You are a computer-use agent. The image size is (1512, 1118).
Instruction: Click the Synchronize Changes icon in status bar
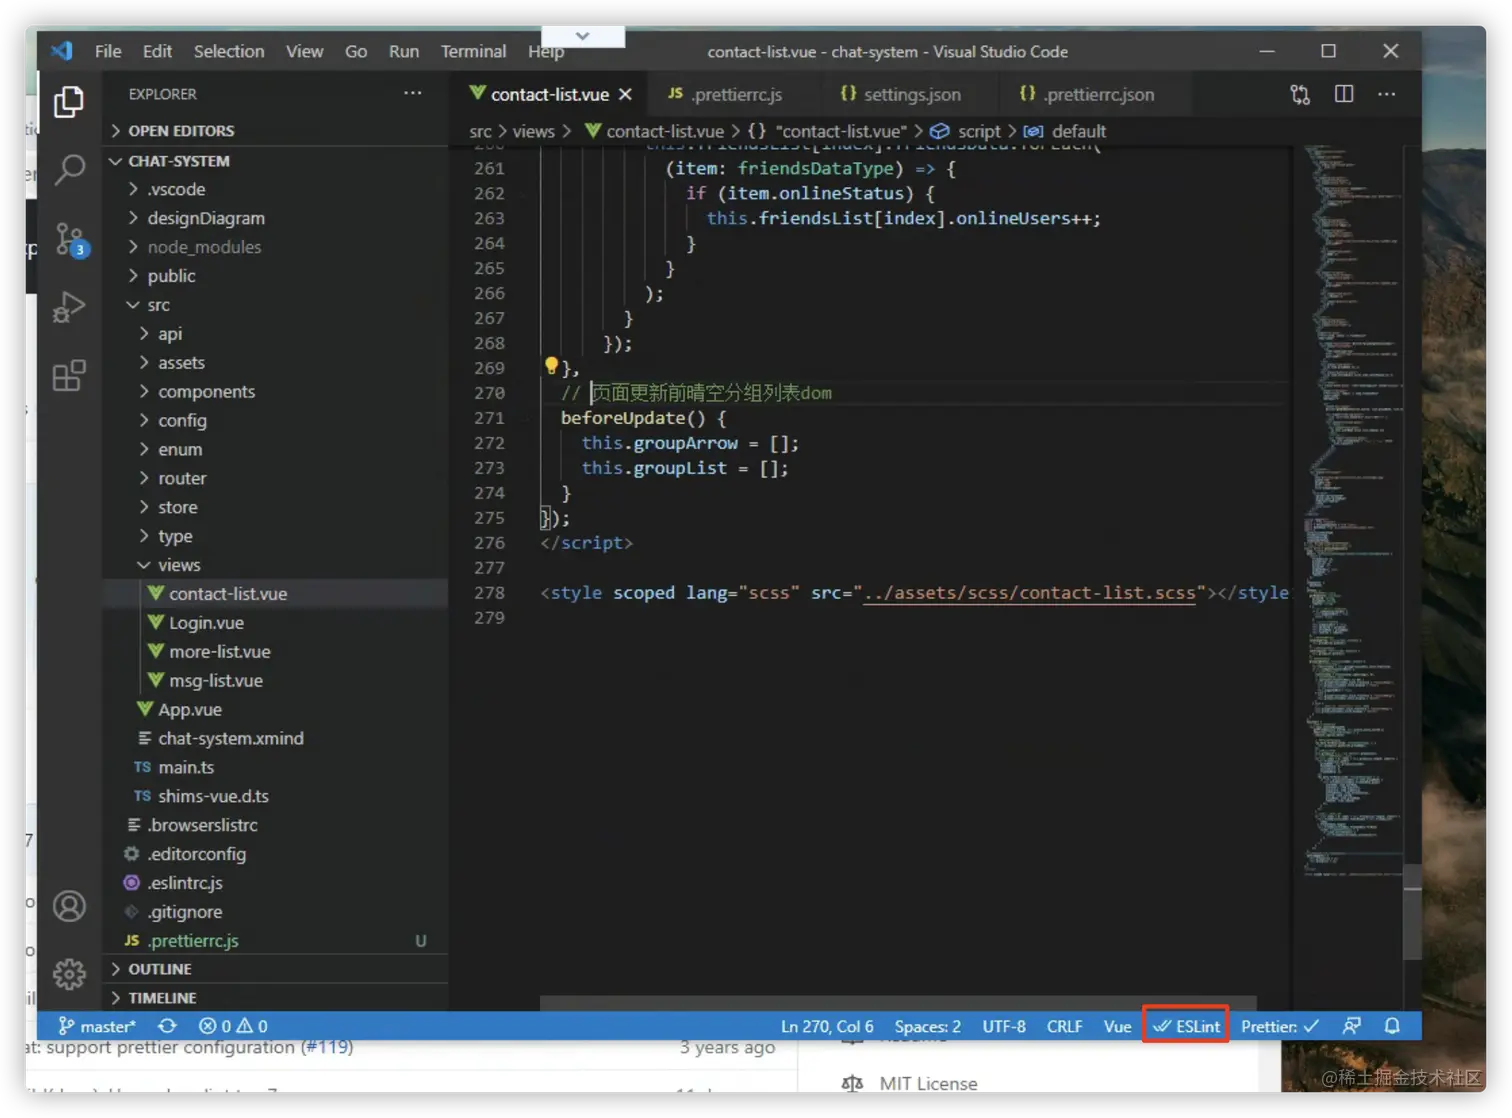(167, 1026)
